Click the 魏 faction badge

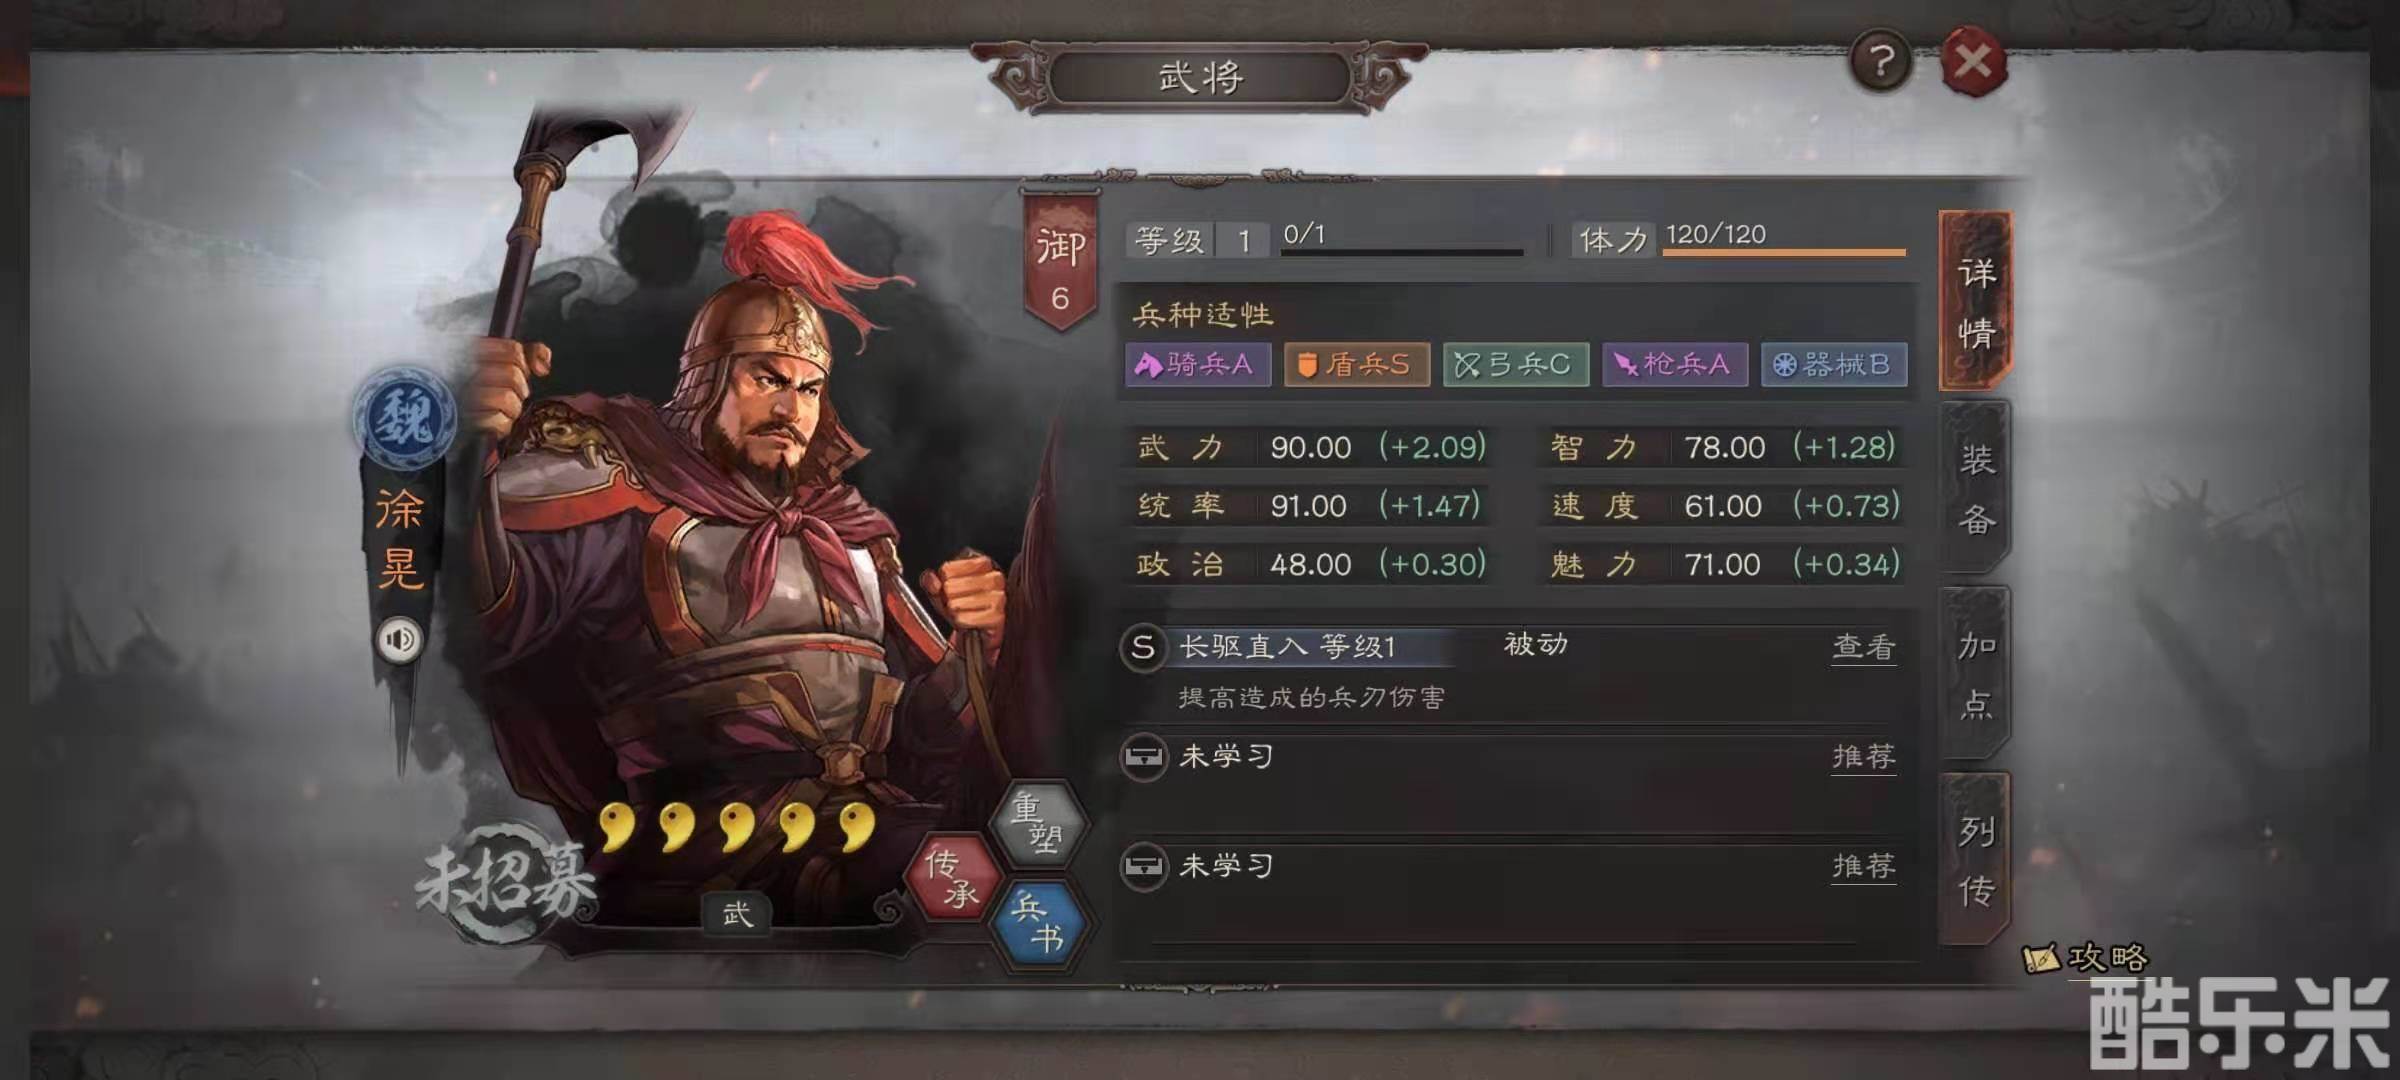point(404,417)
